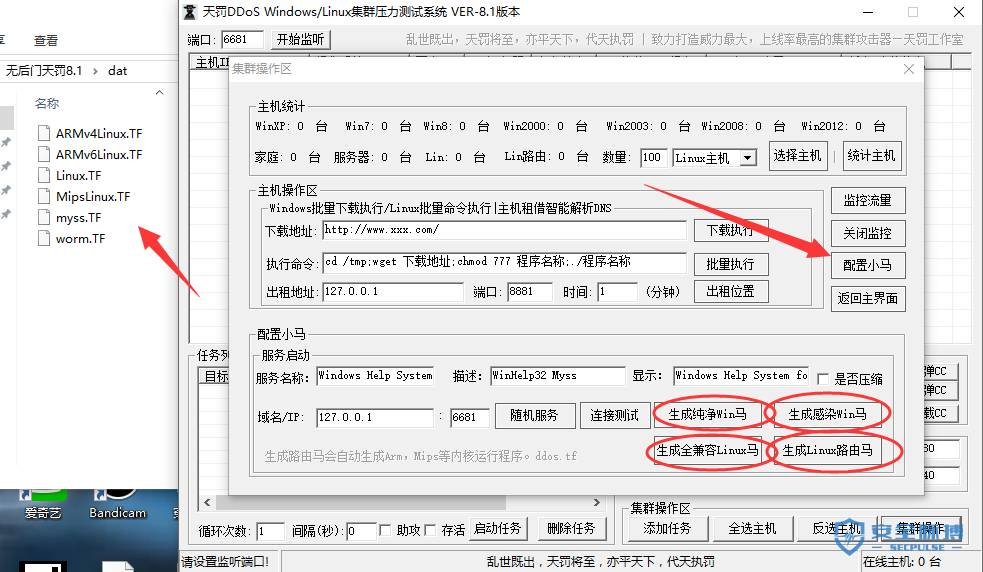This screenshot has height=572, width=983.
Task: Click the 选择主机 button
Action: point(797,156)
